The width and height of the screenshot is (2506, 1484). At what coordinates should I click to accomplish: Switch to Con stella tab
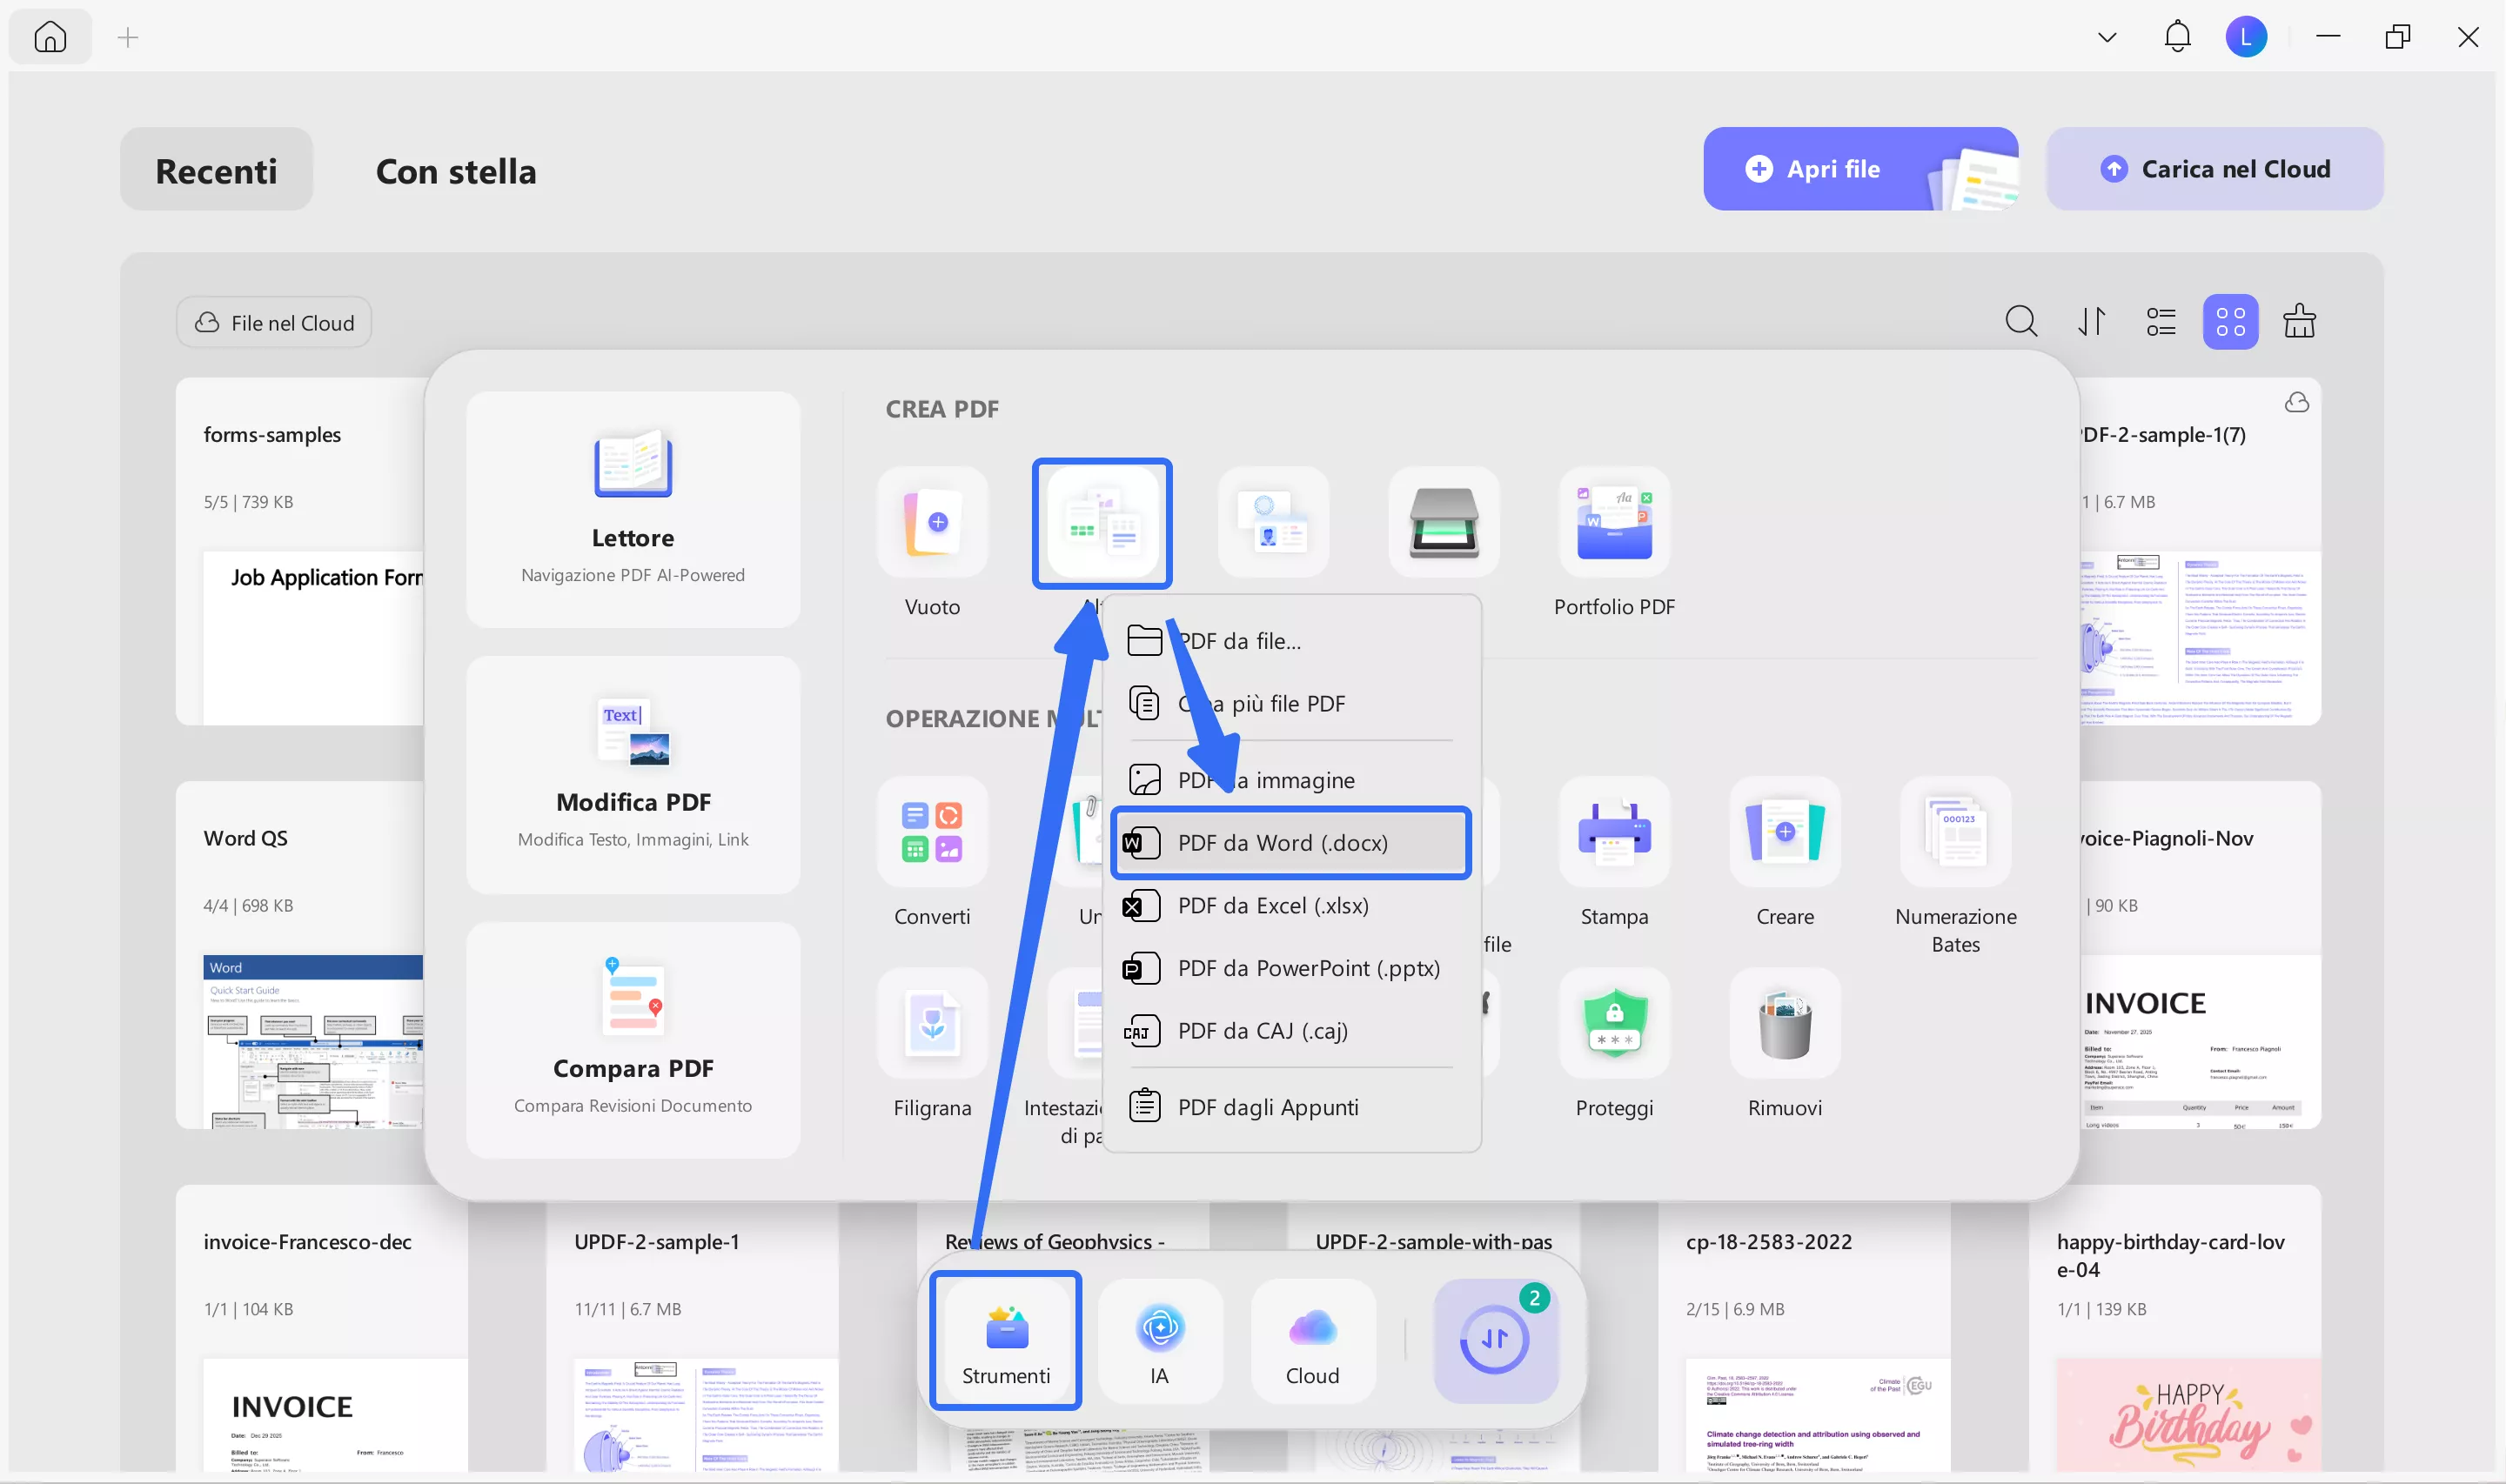[x=456, y=171]
